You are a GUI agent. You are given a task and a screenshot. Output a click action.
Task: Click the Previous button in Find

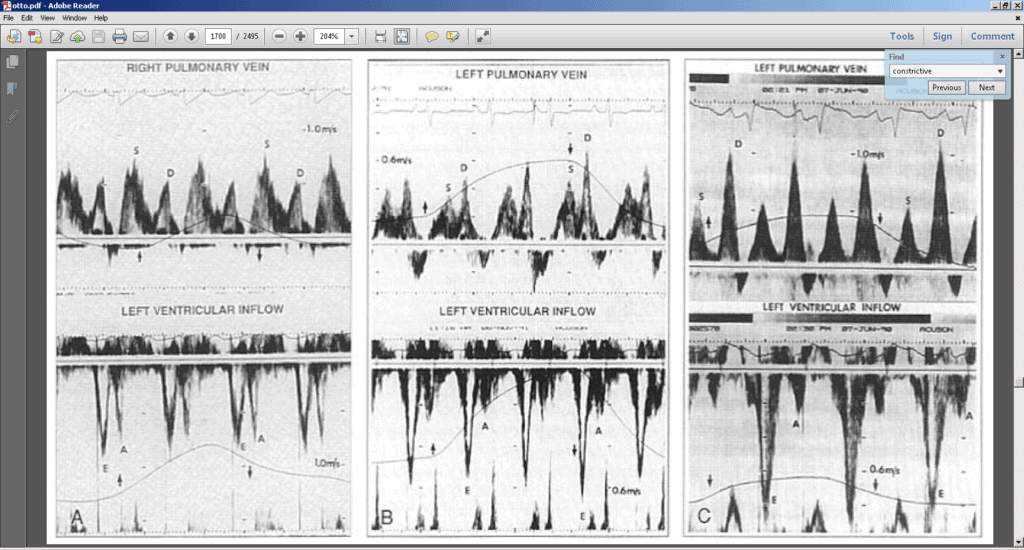click(x=946, y=88)
